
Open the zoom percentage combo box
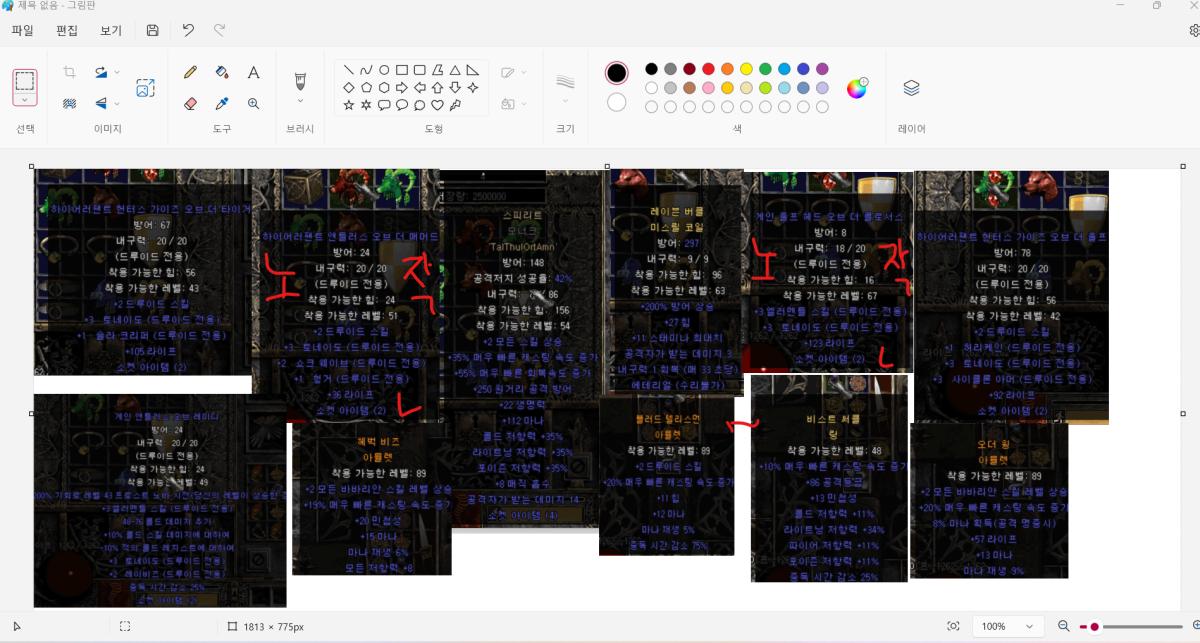[x=1008, y=626]
